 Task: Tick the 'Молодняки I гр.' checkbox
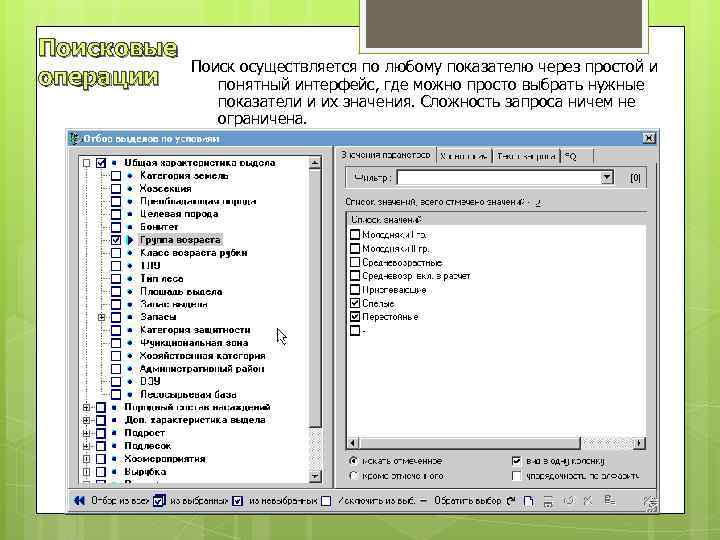pos(354,235)
